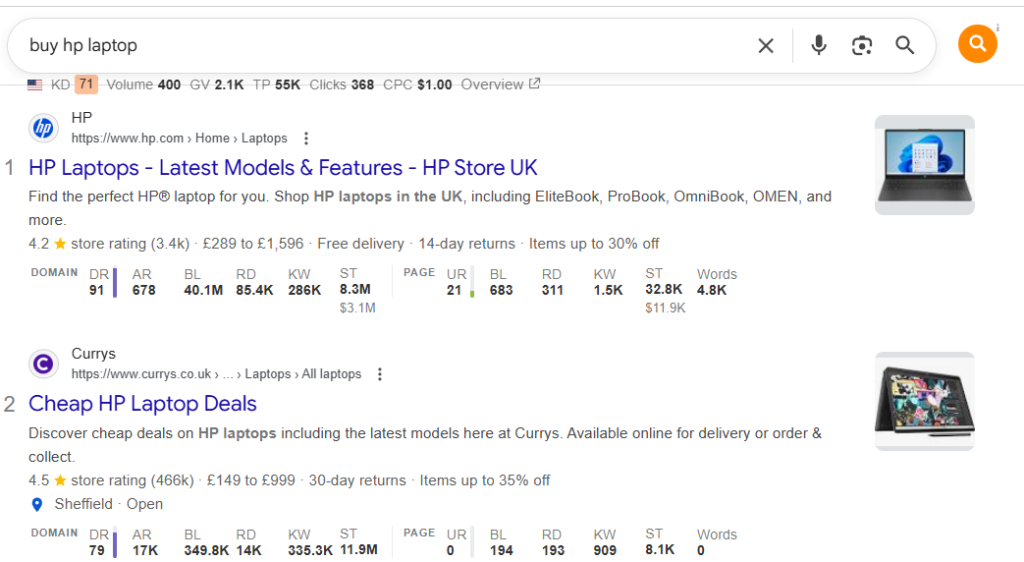This screenshot has width=1024, height=562.
Task: Click the ST 8.3M value for HP domain
Action: (355, 289)
